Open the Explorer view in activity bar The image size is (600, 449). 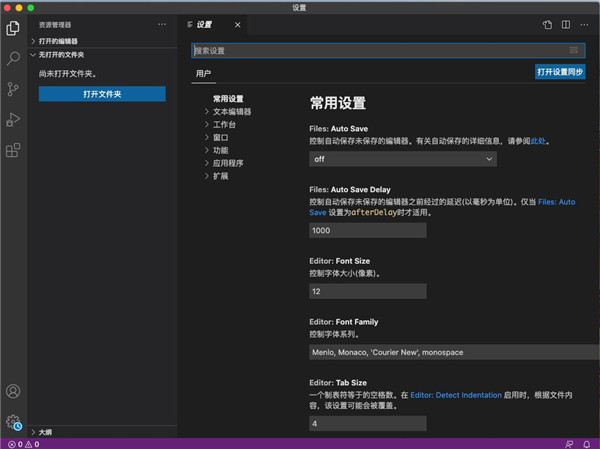pos(13,28)
